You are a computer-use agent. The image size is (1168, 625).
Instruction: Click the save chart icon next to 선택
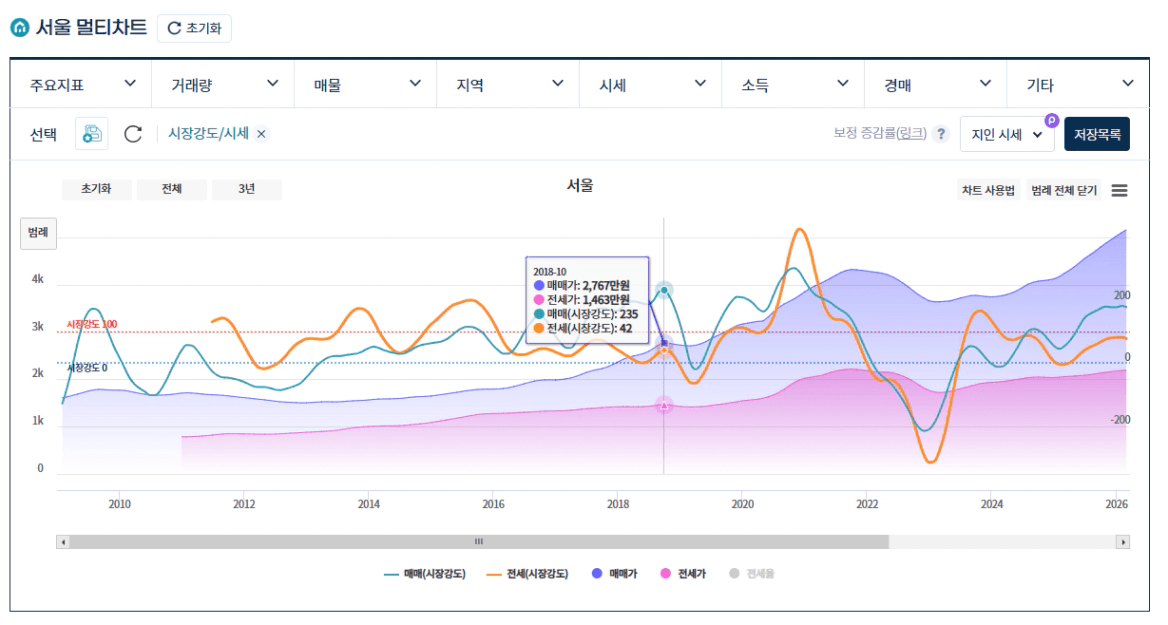click(92, 134)
